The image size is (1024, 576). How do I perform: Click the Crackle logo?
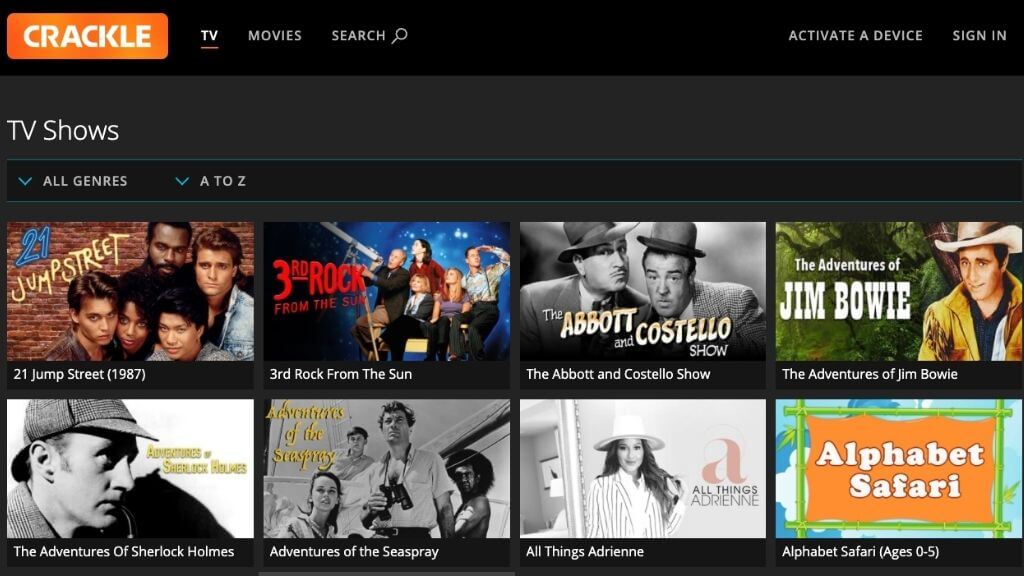pos(88,36)
